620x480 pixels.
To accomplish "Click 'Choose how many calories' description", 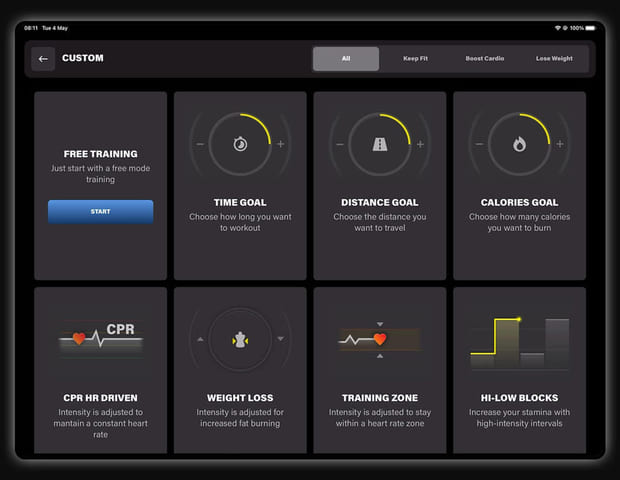I will tap(520, 222).
